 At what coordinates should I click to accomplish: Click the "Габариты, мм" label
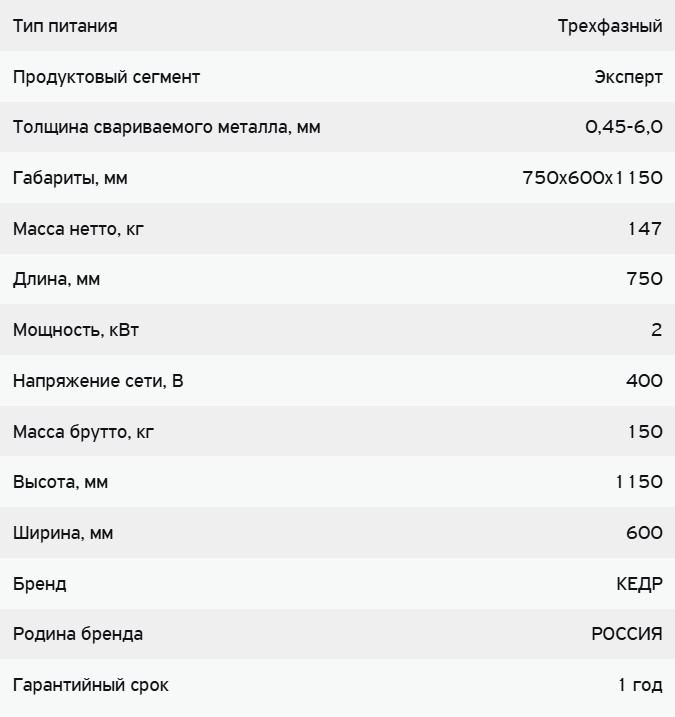tap(70, 178)
